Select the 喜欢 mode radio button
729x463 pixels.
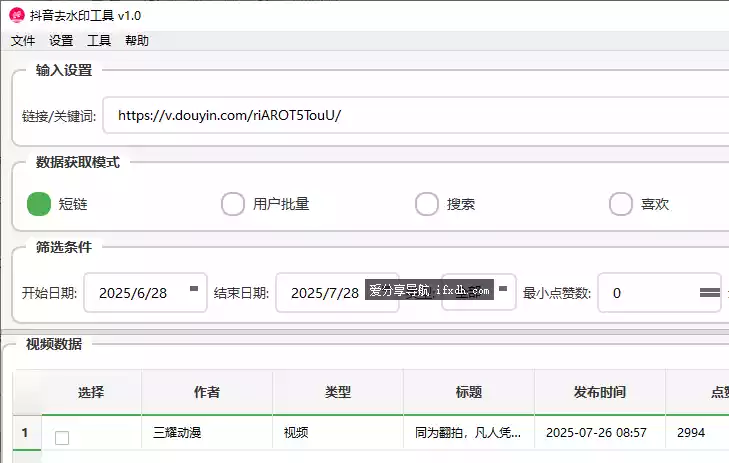pos(621,204)
